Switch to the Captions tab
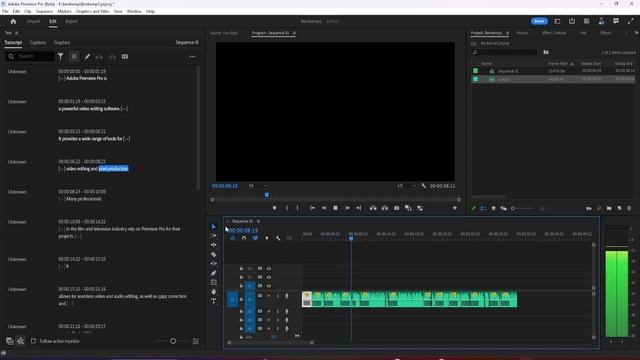 [x=38, y=42]
